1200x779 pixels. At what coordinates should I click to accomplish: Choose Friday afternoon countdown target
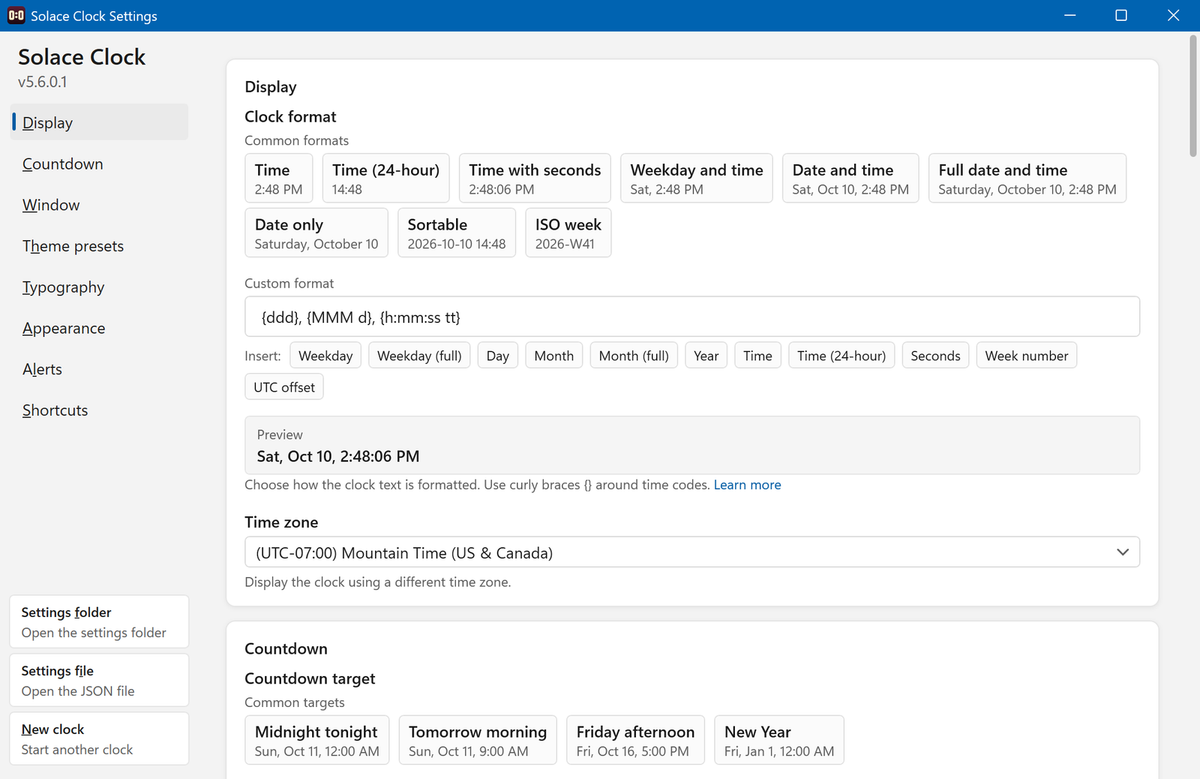pyautogui.click(x=635, y=741)
